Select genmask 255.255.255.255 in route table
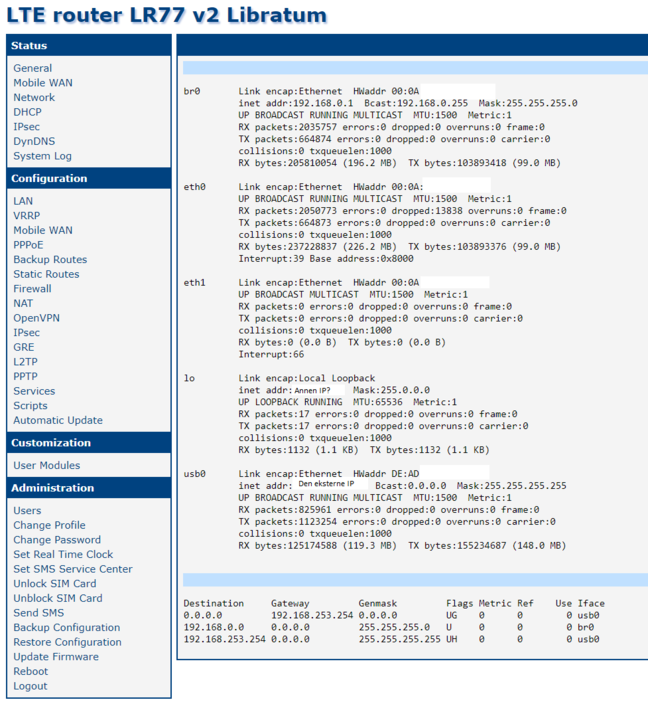This screenshot has height=720, width=648. (x=400, y=639)
